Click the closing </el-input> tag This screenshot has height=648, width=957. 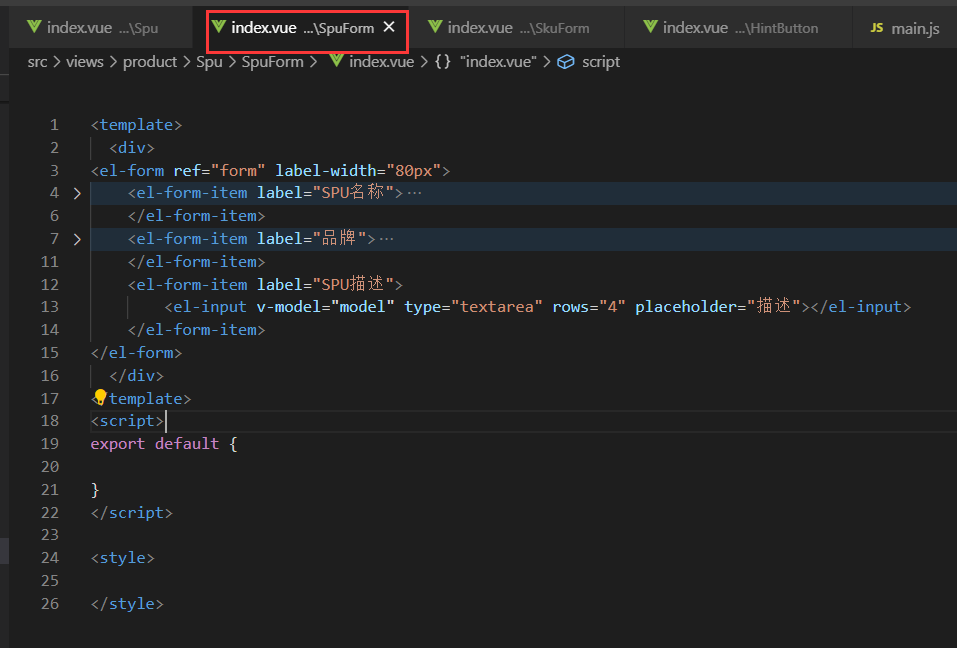pyautogui.click(x=861, y=307)
